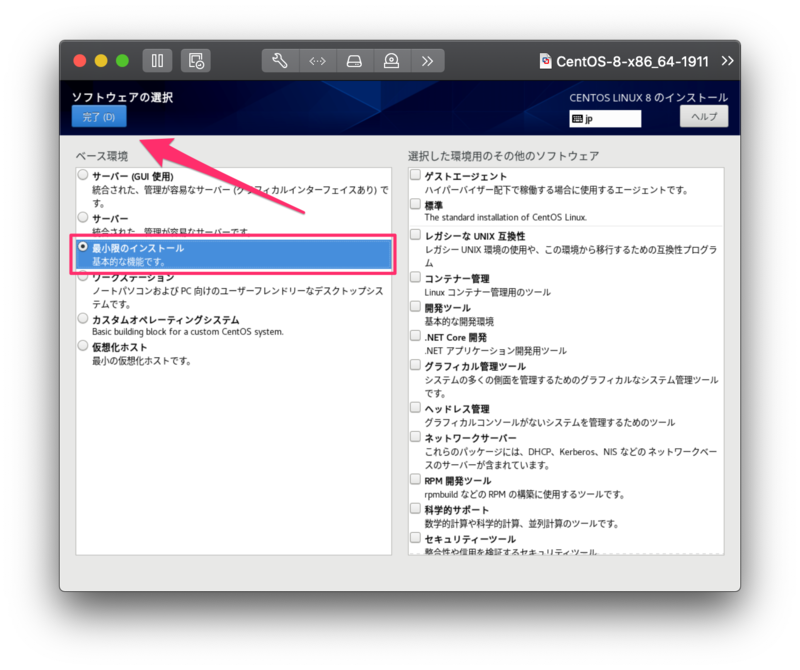Check .NET Core 開発 add-on
800x670 pixels.
click(415, 336)
